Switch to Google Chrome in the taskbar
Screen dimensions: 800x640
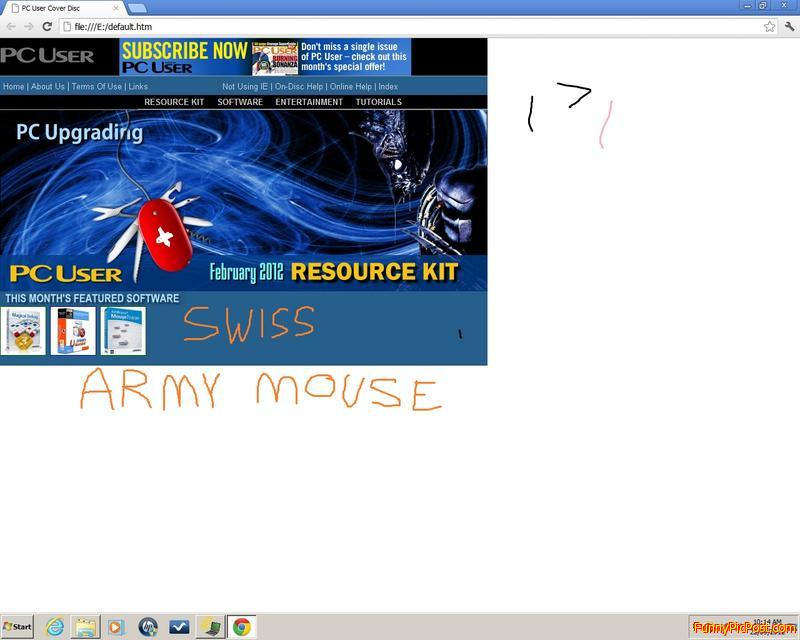(x=242, y=627)
